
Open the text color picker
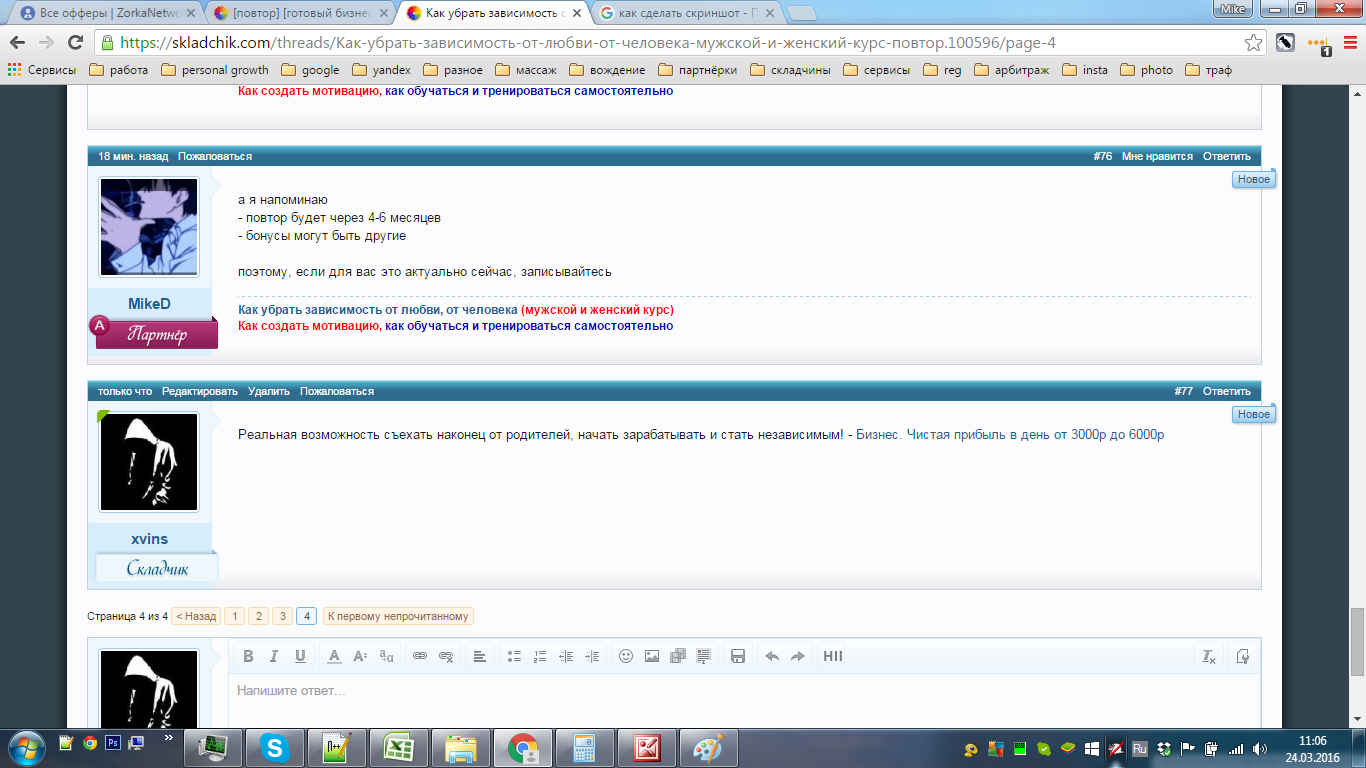pyautogui.click(x=334, y=656)
